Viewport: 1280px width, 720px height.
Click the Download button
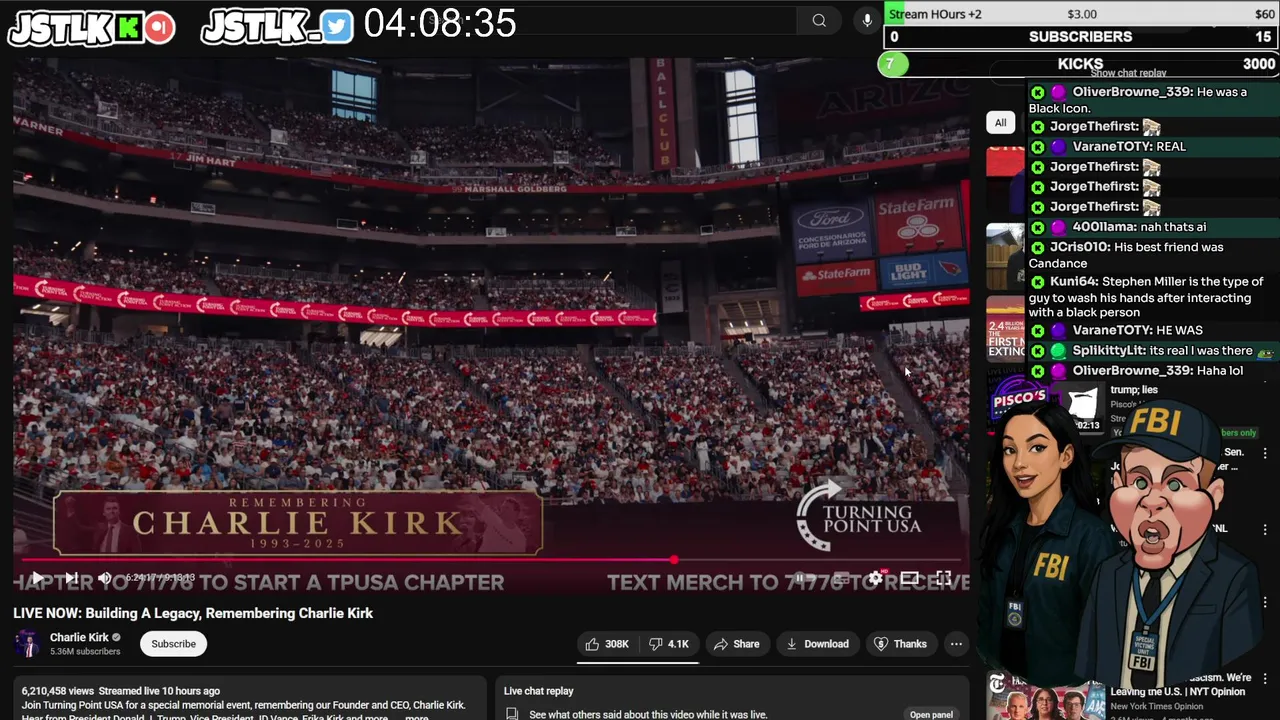(817, 644)
